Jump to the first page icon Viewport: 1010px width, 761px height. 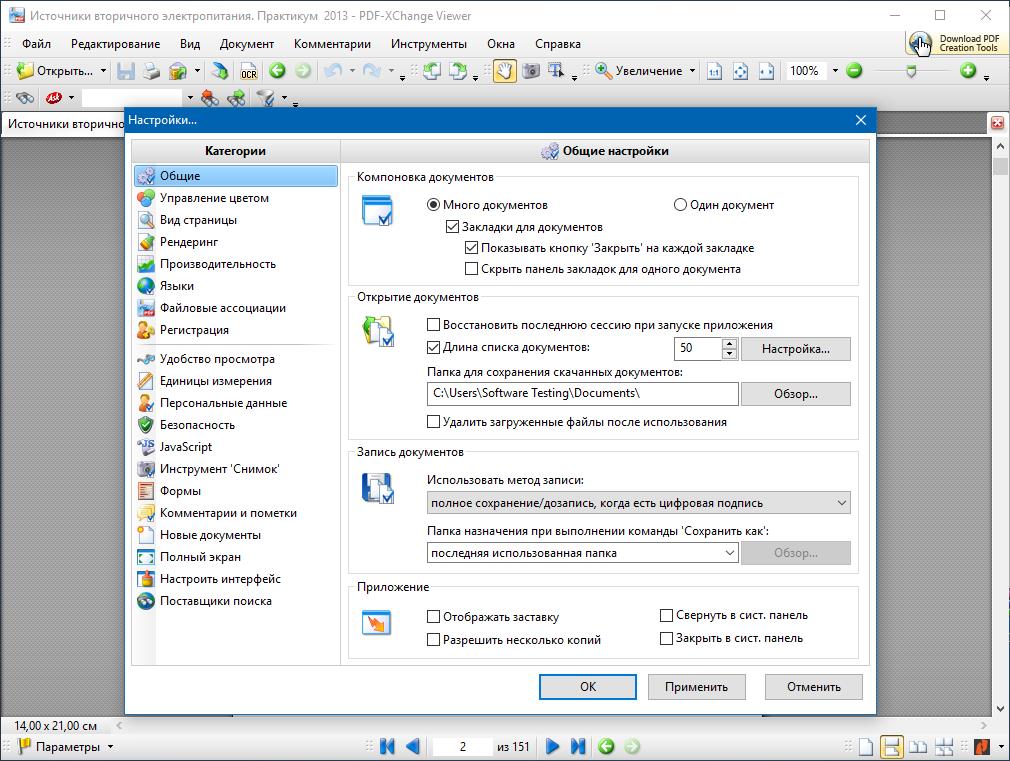(387, 746)
